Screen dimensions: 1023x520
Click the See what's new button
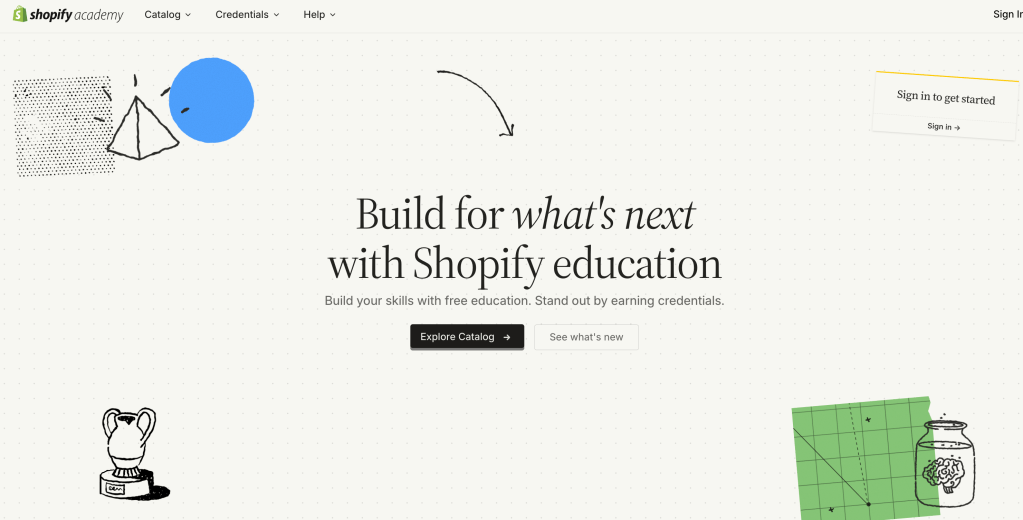pos(586,337)
